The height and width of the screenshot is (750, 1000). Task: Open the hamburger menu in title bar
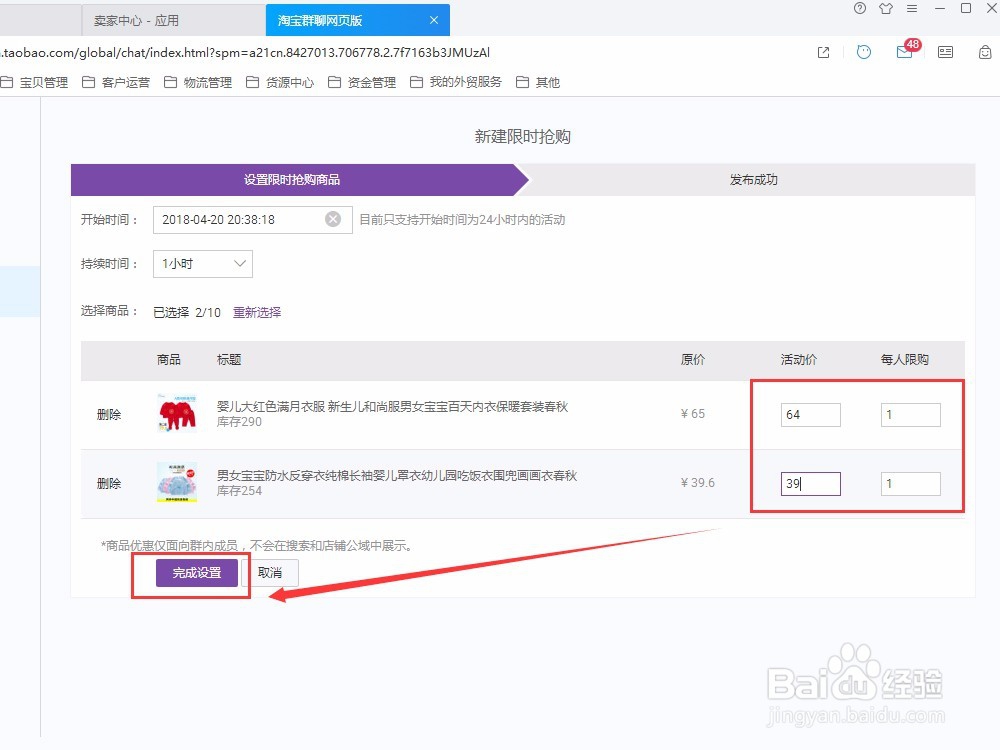click(912, 9)
